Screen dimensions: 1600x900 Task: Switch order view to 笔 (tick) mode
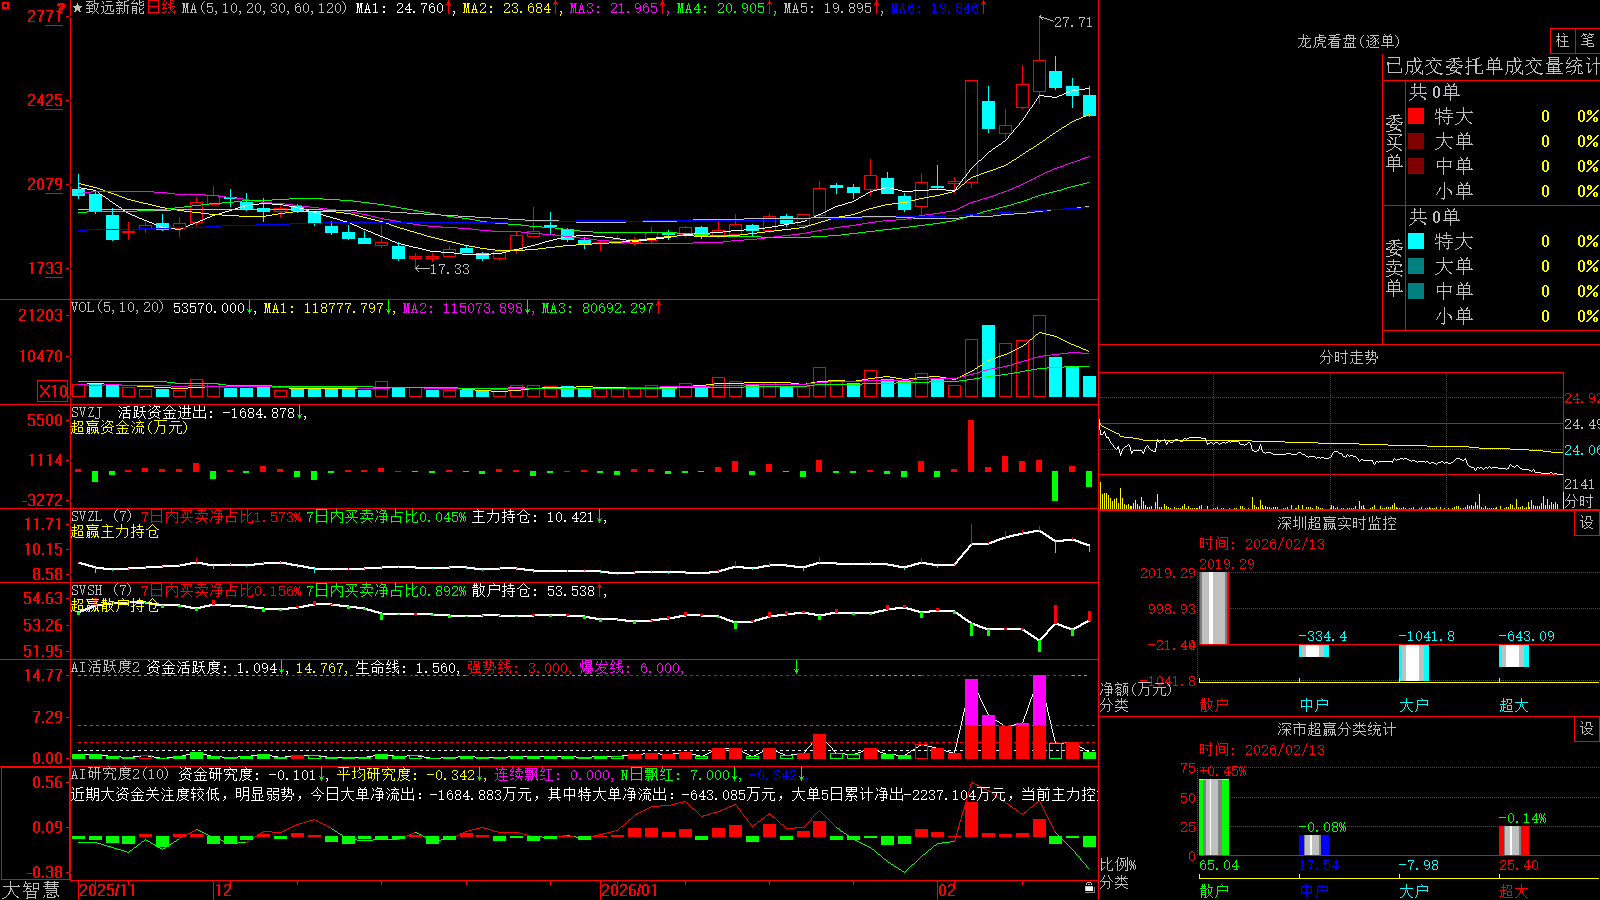tap(1588, 40)
